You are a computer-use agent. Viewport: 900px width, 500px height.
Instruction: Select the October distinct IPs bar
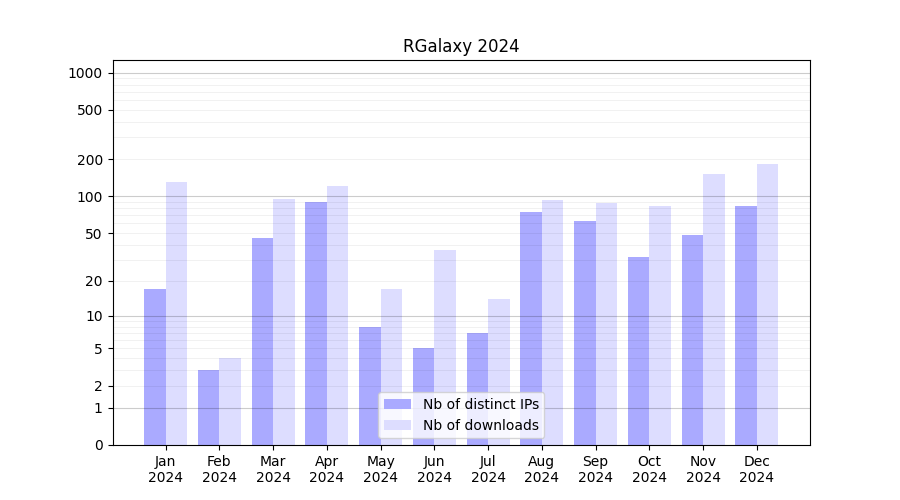coord(638,350)
